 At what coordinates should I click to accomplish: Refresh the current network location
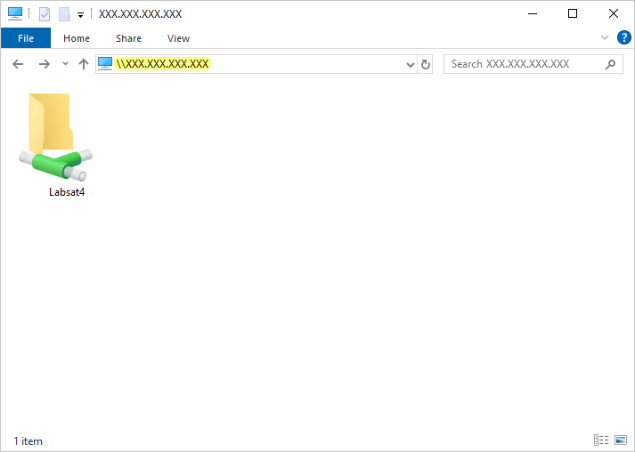(x=425, y=64)
